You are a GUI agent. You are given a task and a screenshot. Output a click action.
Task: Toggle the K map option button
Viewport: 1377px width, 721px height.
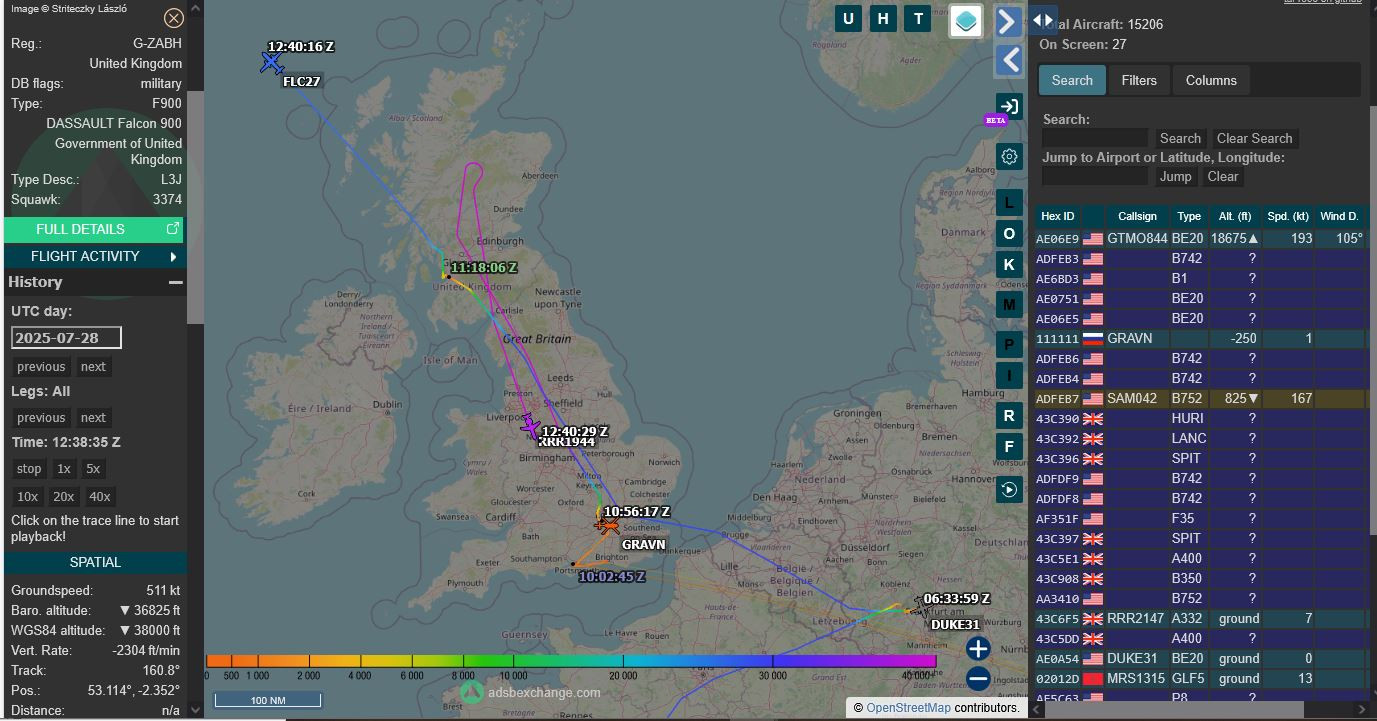pyautogui.click(x=1009, y=264)
